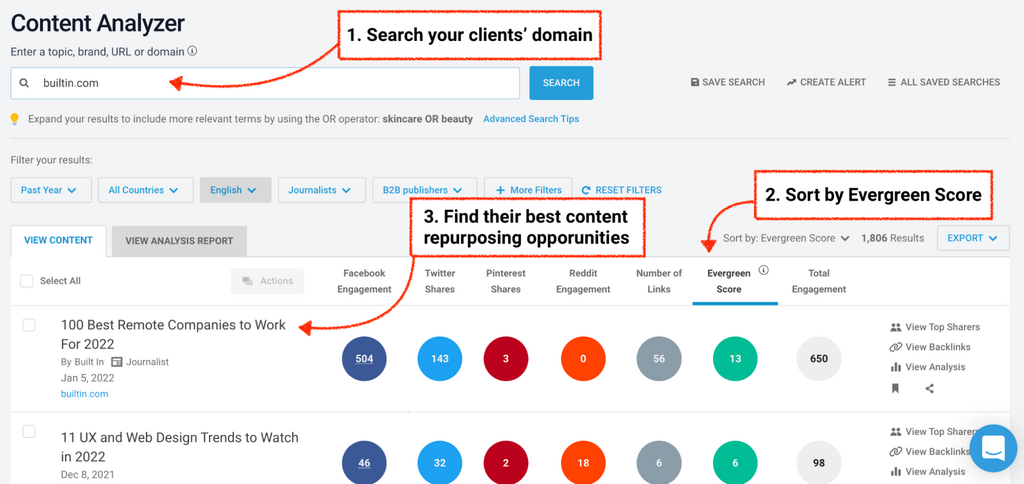Click the Create Alert icon
This screenshot has height=484, width=1024.
pyautogui.click(x=792, y=82)
